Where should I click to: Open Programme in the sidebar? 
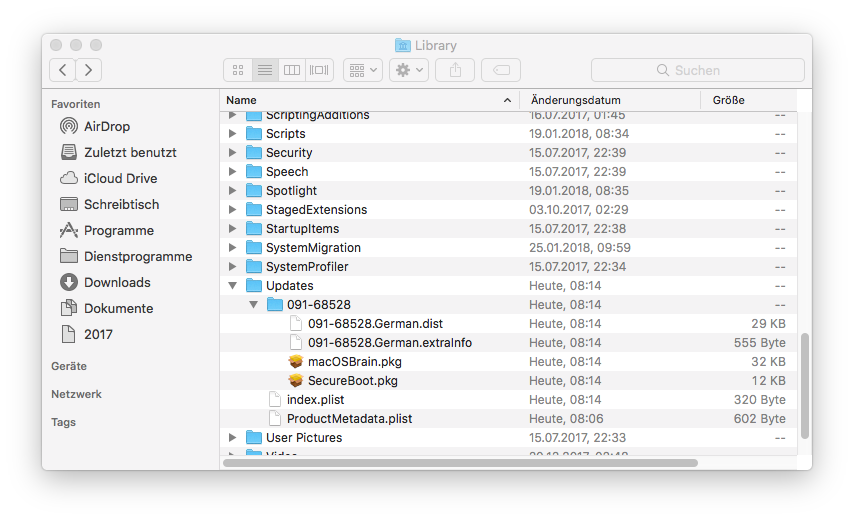(107, 231)
